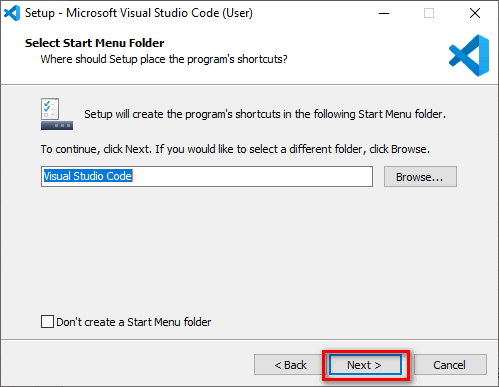This screenshot has width=499, height=387.
Task: Continue setup with the Next button
Action: 365,365
